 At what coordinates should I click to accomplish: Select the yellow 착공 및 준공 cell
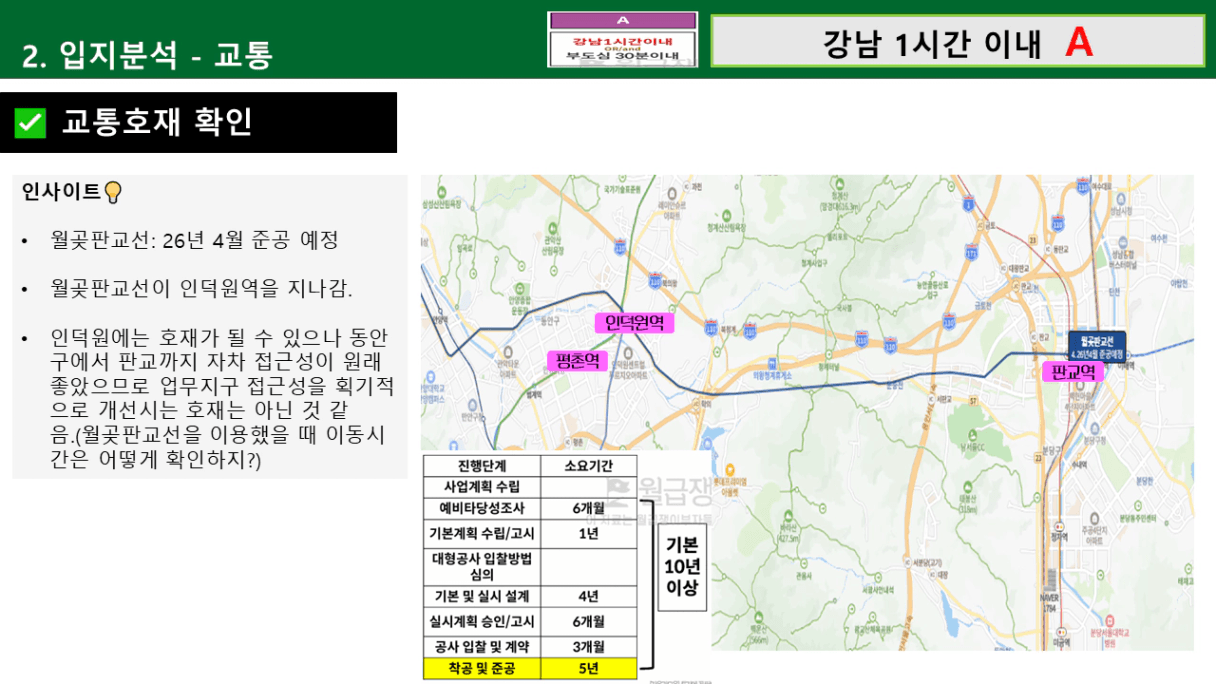(482, 668)
